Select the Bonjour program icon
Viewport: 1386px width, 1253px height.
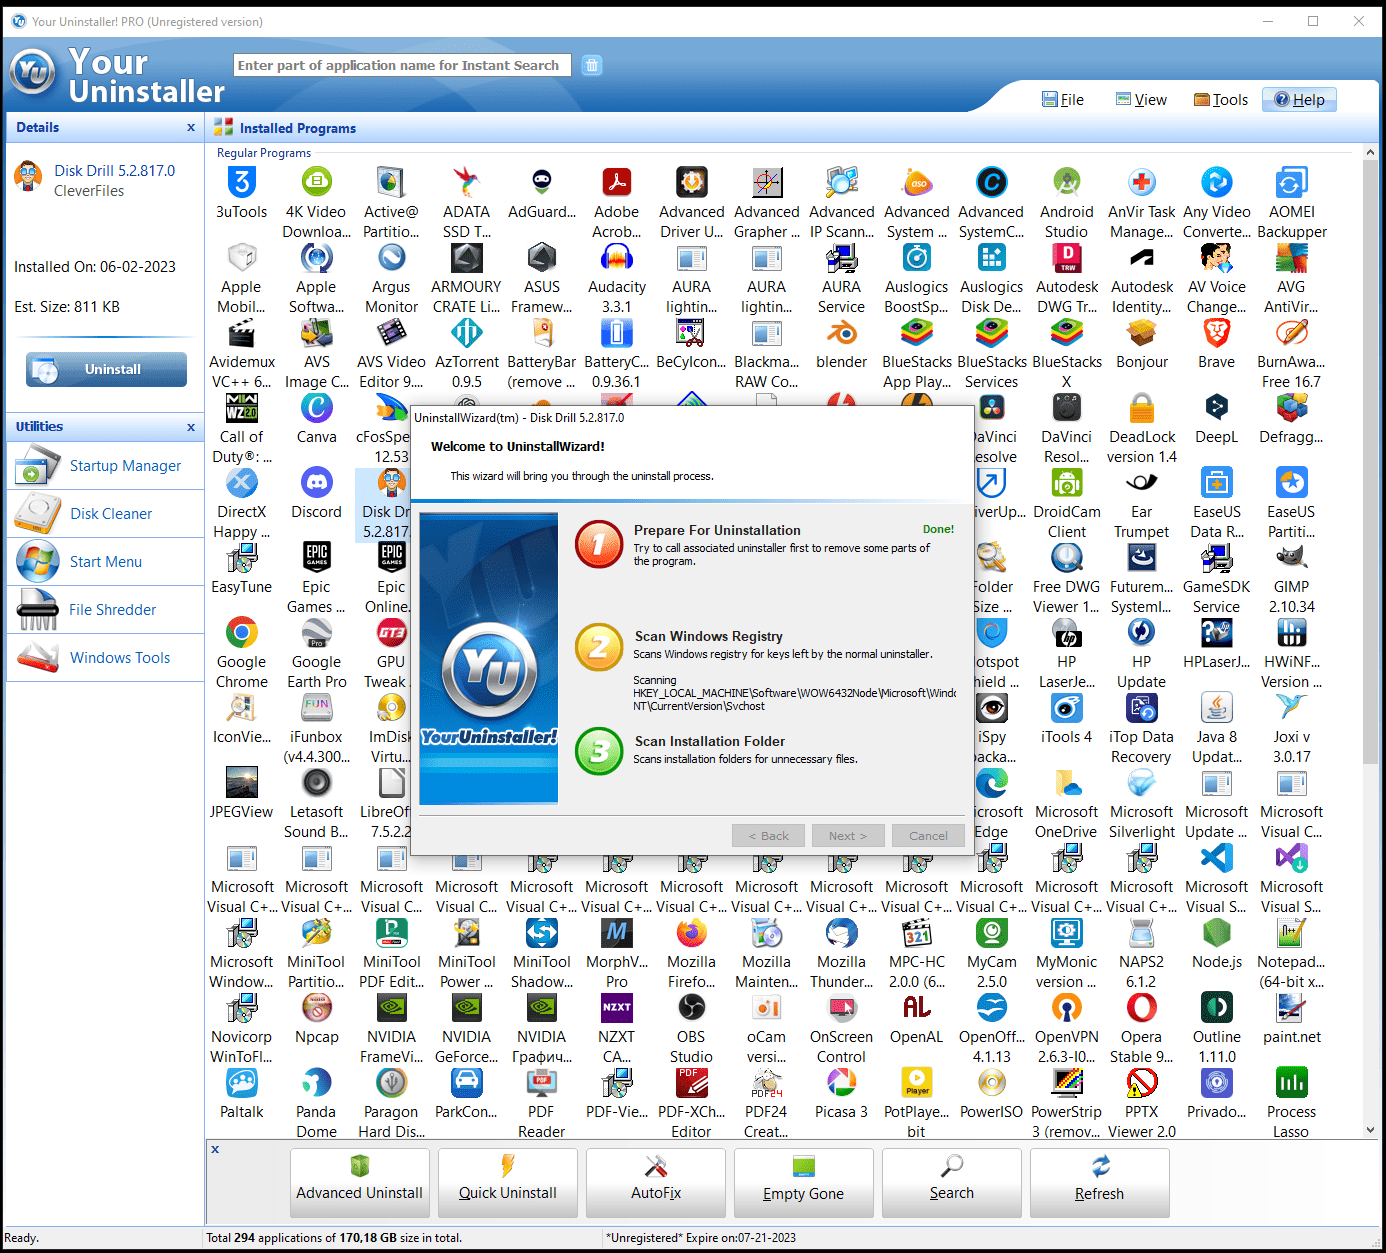click(1142, 333)
